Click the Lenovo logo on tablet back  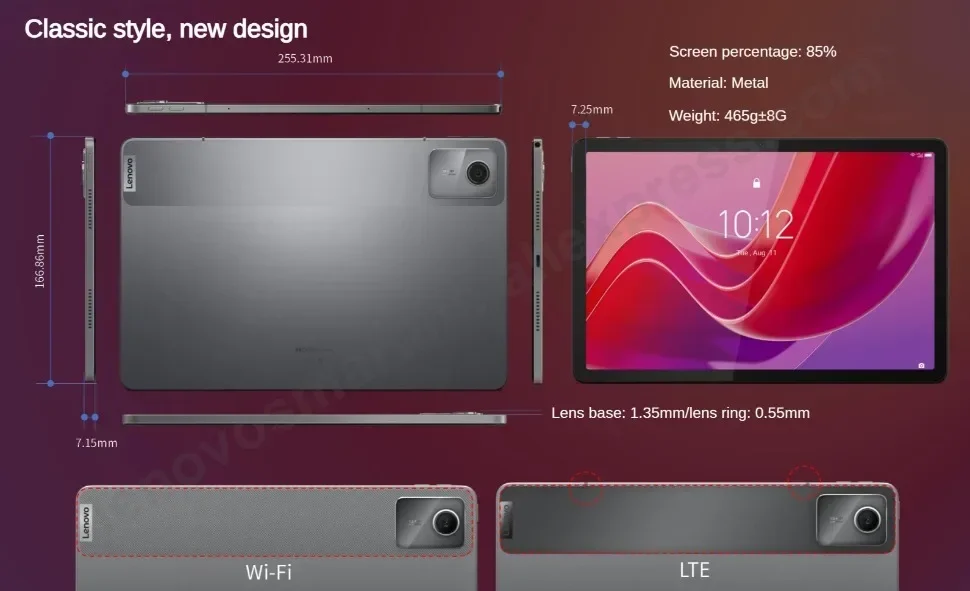tap(129, 173)
